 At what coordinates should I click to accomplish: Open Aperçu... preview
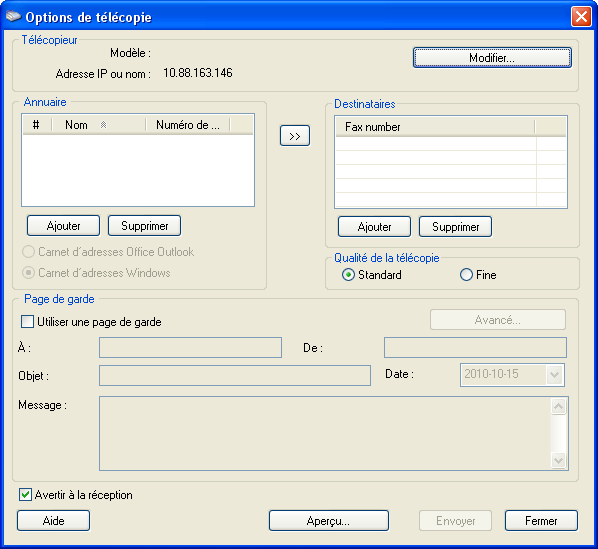(x=328, y=521)
